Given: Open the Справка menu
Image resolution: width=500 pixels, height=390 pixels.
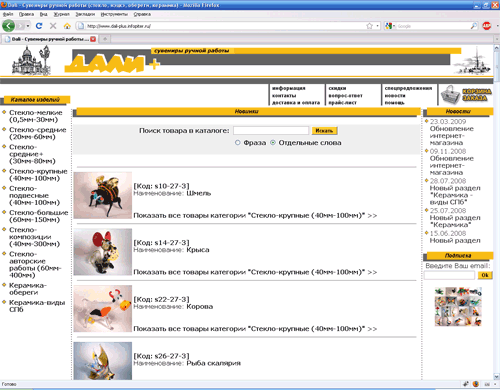Looking at the screenshot, I should point(142,14).
